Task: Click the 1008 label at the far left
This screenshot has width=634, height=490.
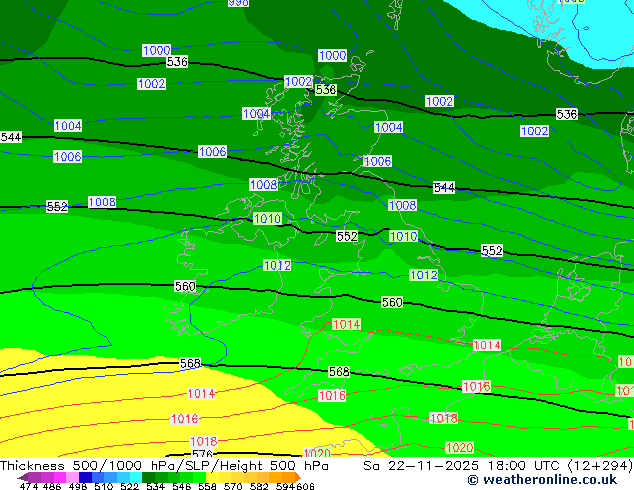Action: pyautogui.click(x=102, y=202)
